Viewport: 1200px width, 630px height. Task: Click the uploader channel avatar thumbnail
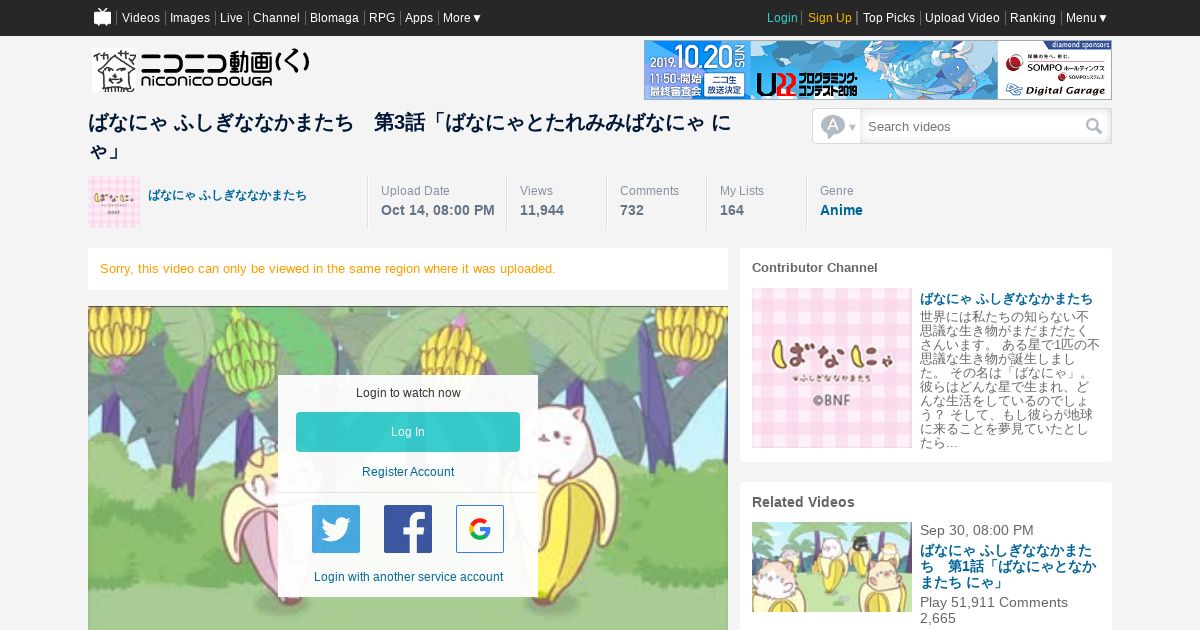(114, 202)
